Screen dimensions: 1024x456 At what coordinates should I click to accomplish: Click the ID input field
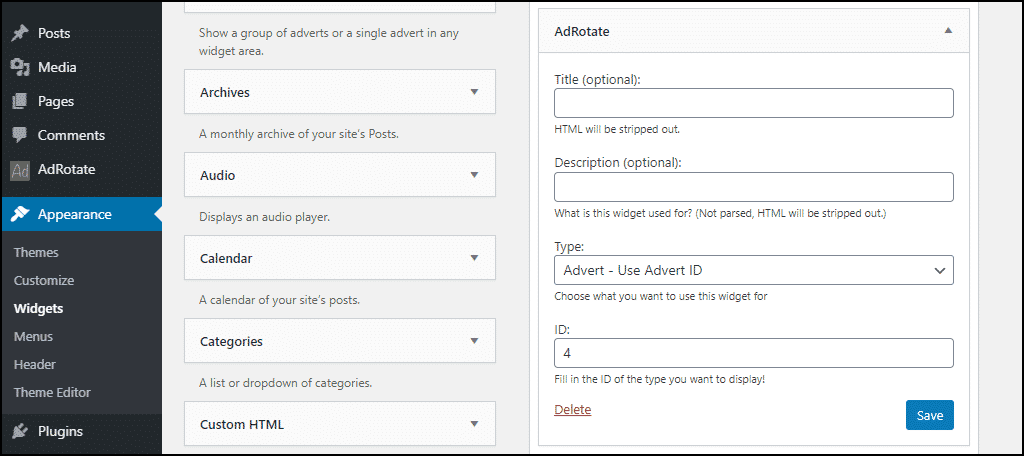point(754,353)
